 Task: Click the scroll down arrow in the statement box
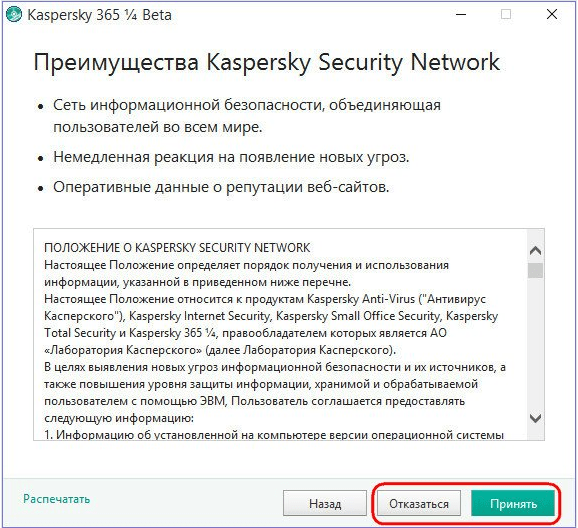point(535,418)
